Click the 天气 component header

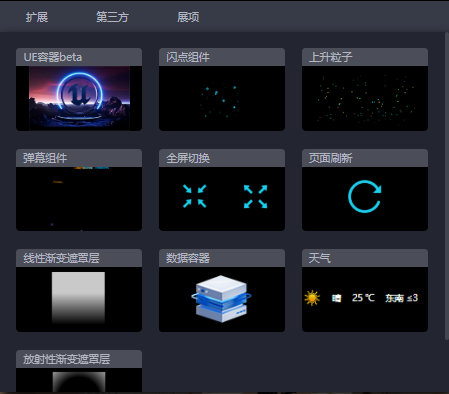365,258
